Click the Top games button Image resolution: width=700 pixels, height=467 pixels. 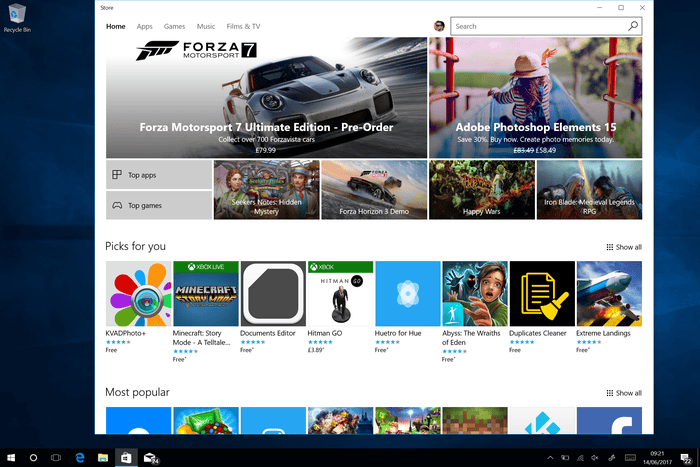tap(158, 205)
